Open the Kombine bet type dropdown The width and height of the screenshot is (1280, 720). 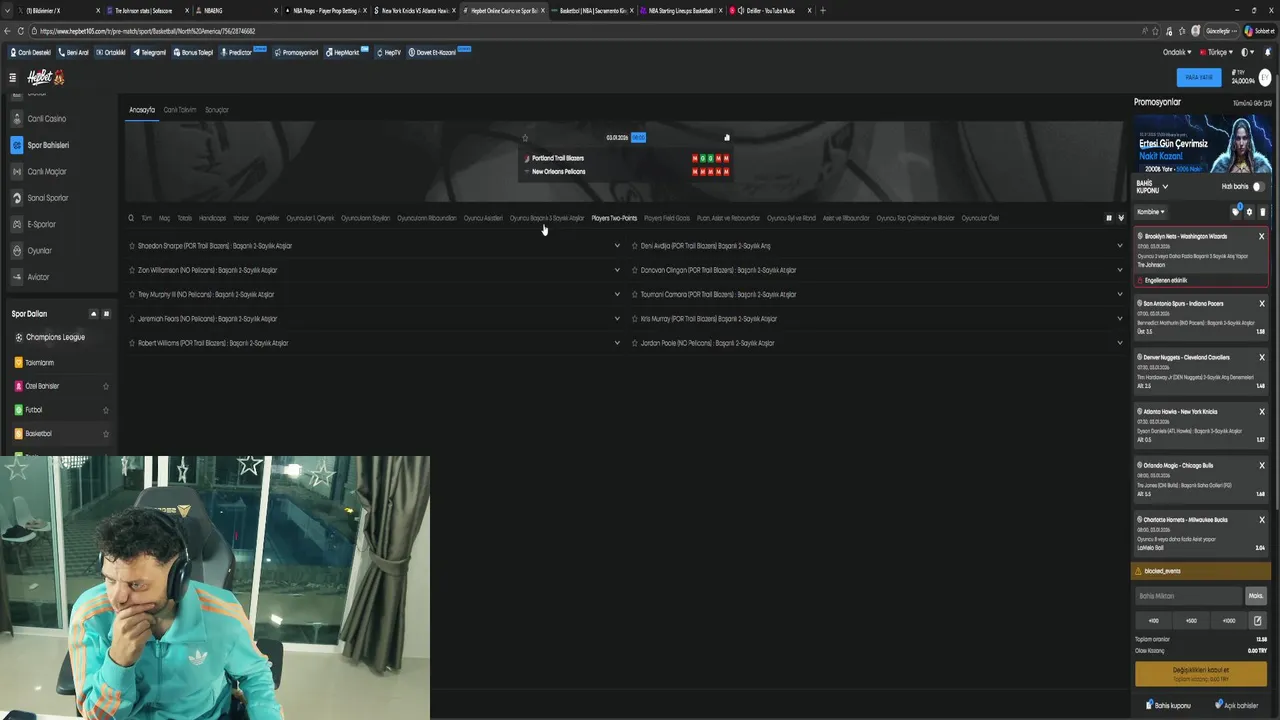(1150, 212)
